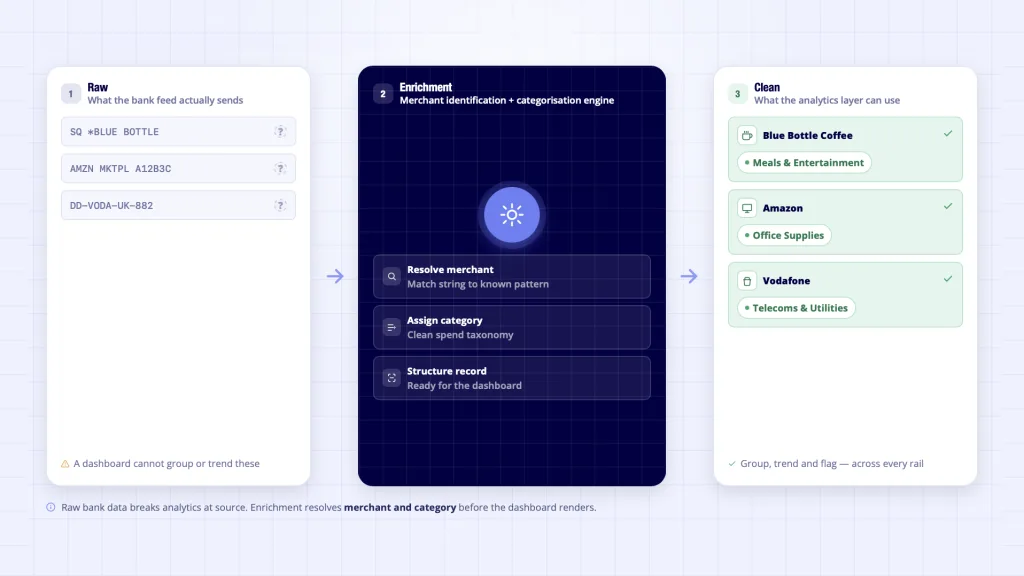Image resolution: width=1024 pixels, height=576 pixels.
Task: Click the Raw panel heading
Action: [x=97, y=88]
